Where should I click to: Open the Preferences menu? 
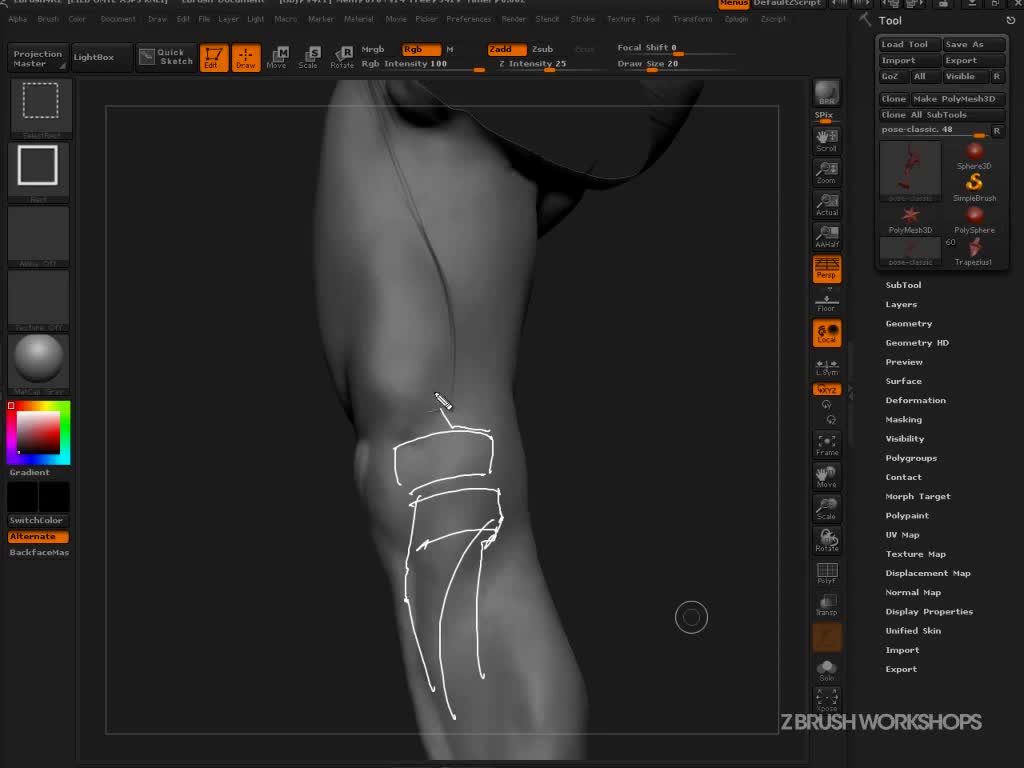point(468,19)
